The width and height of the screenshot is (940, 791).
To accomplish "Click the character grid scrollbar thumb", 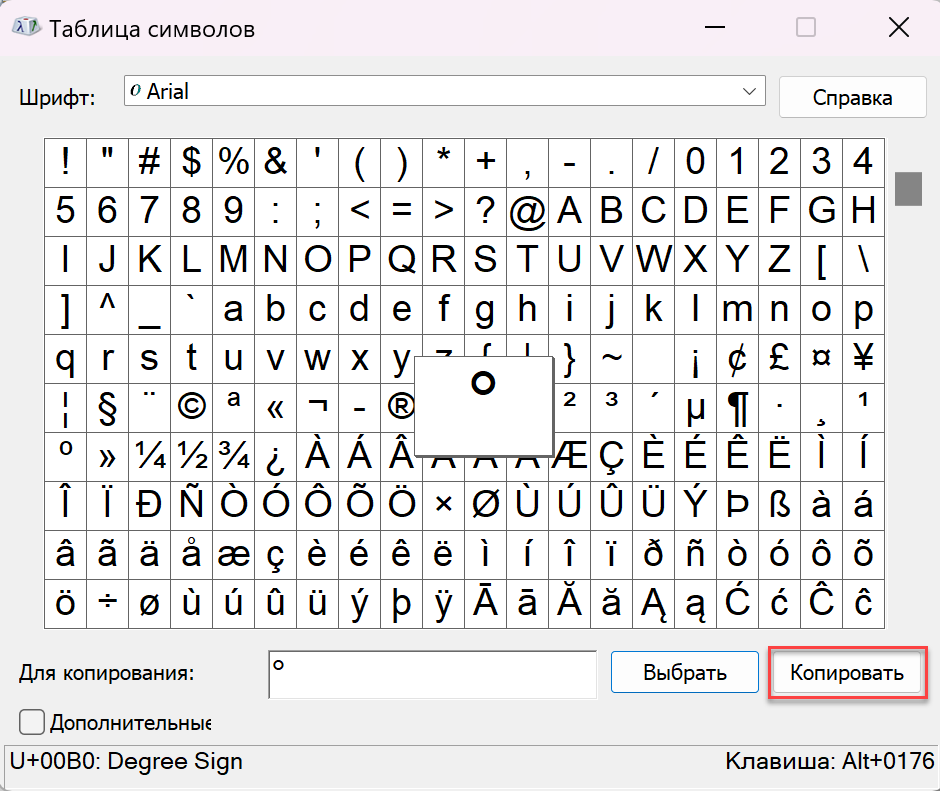I will (x=907, y=188).
